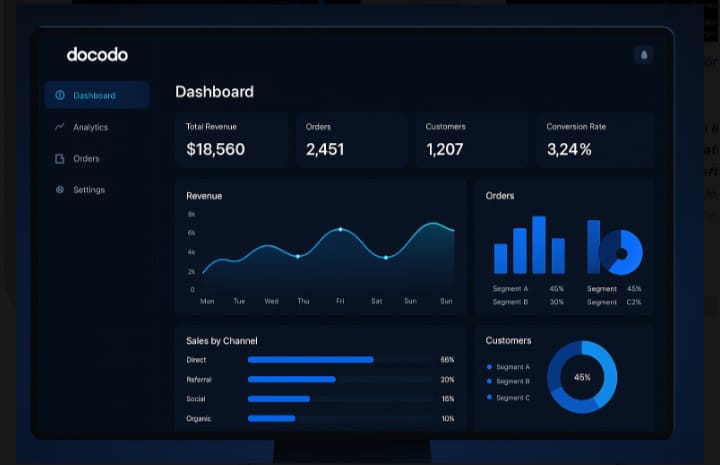Click the Dashboard icon in the sidebar
This screenshot has width=720, height=465.
(60, 96)
